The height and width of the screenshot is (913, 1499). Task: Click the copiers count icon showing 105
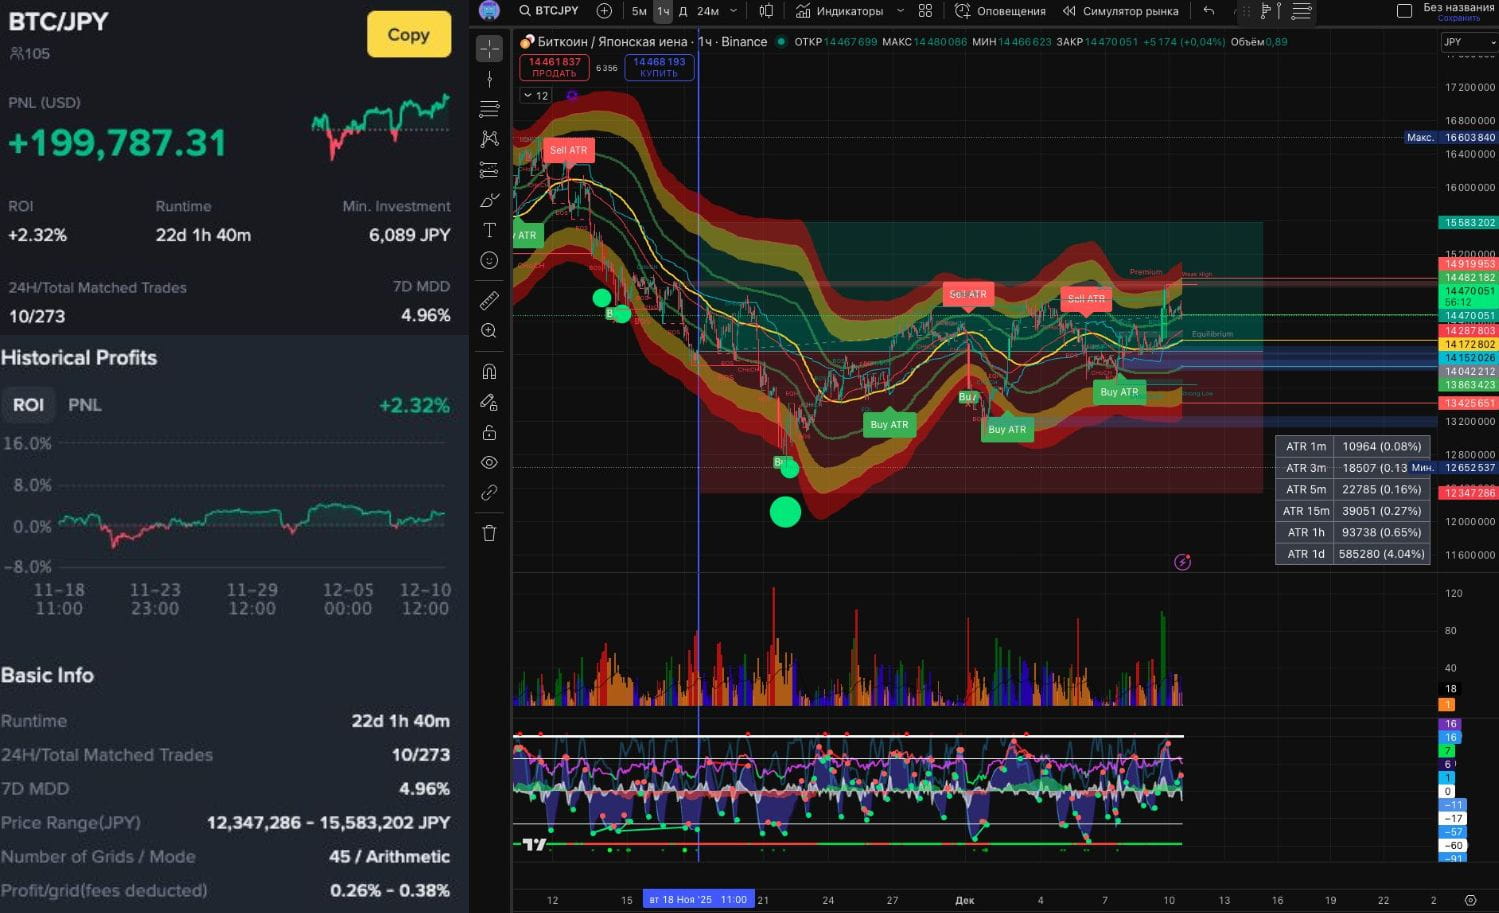16,54
